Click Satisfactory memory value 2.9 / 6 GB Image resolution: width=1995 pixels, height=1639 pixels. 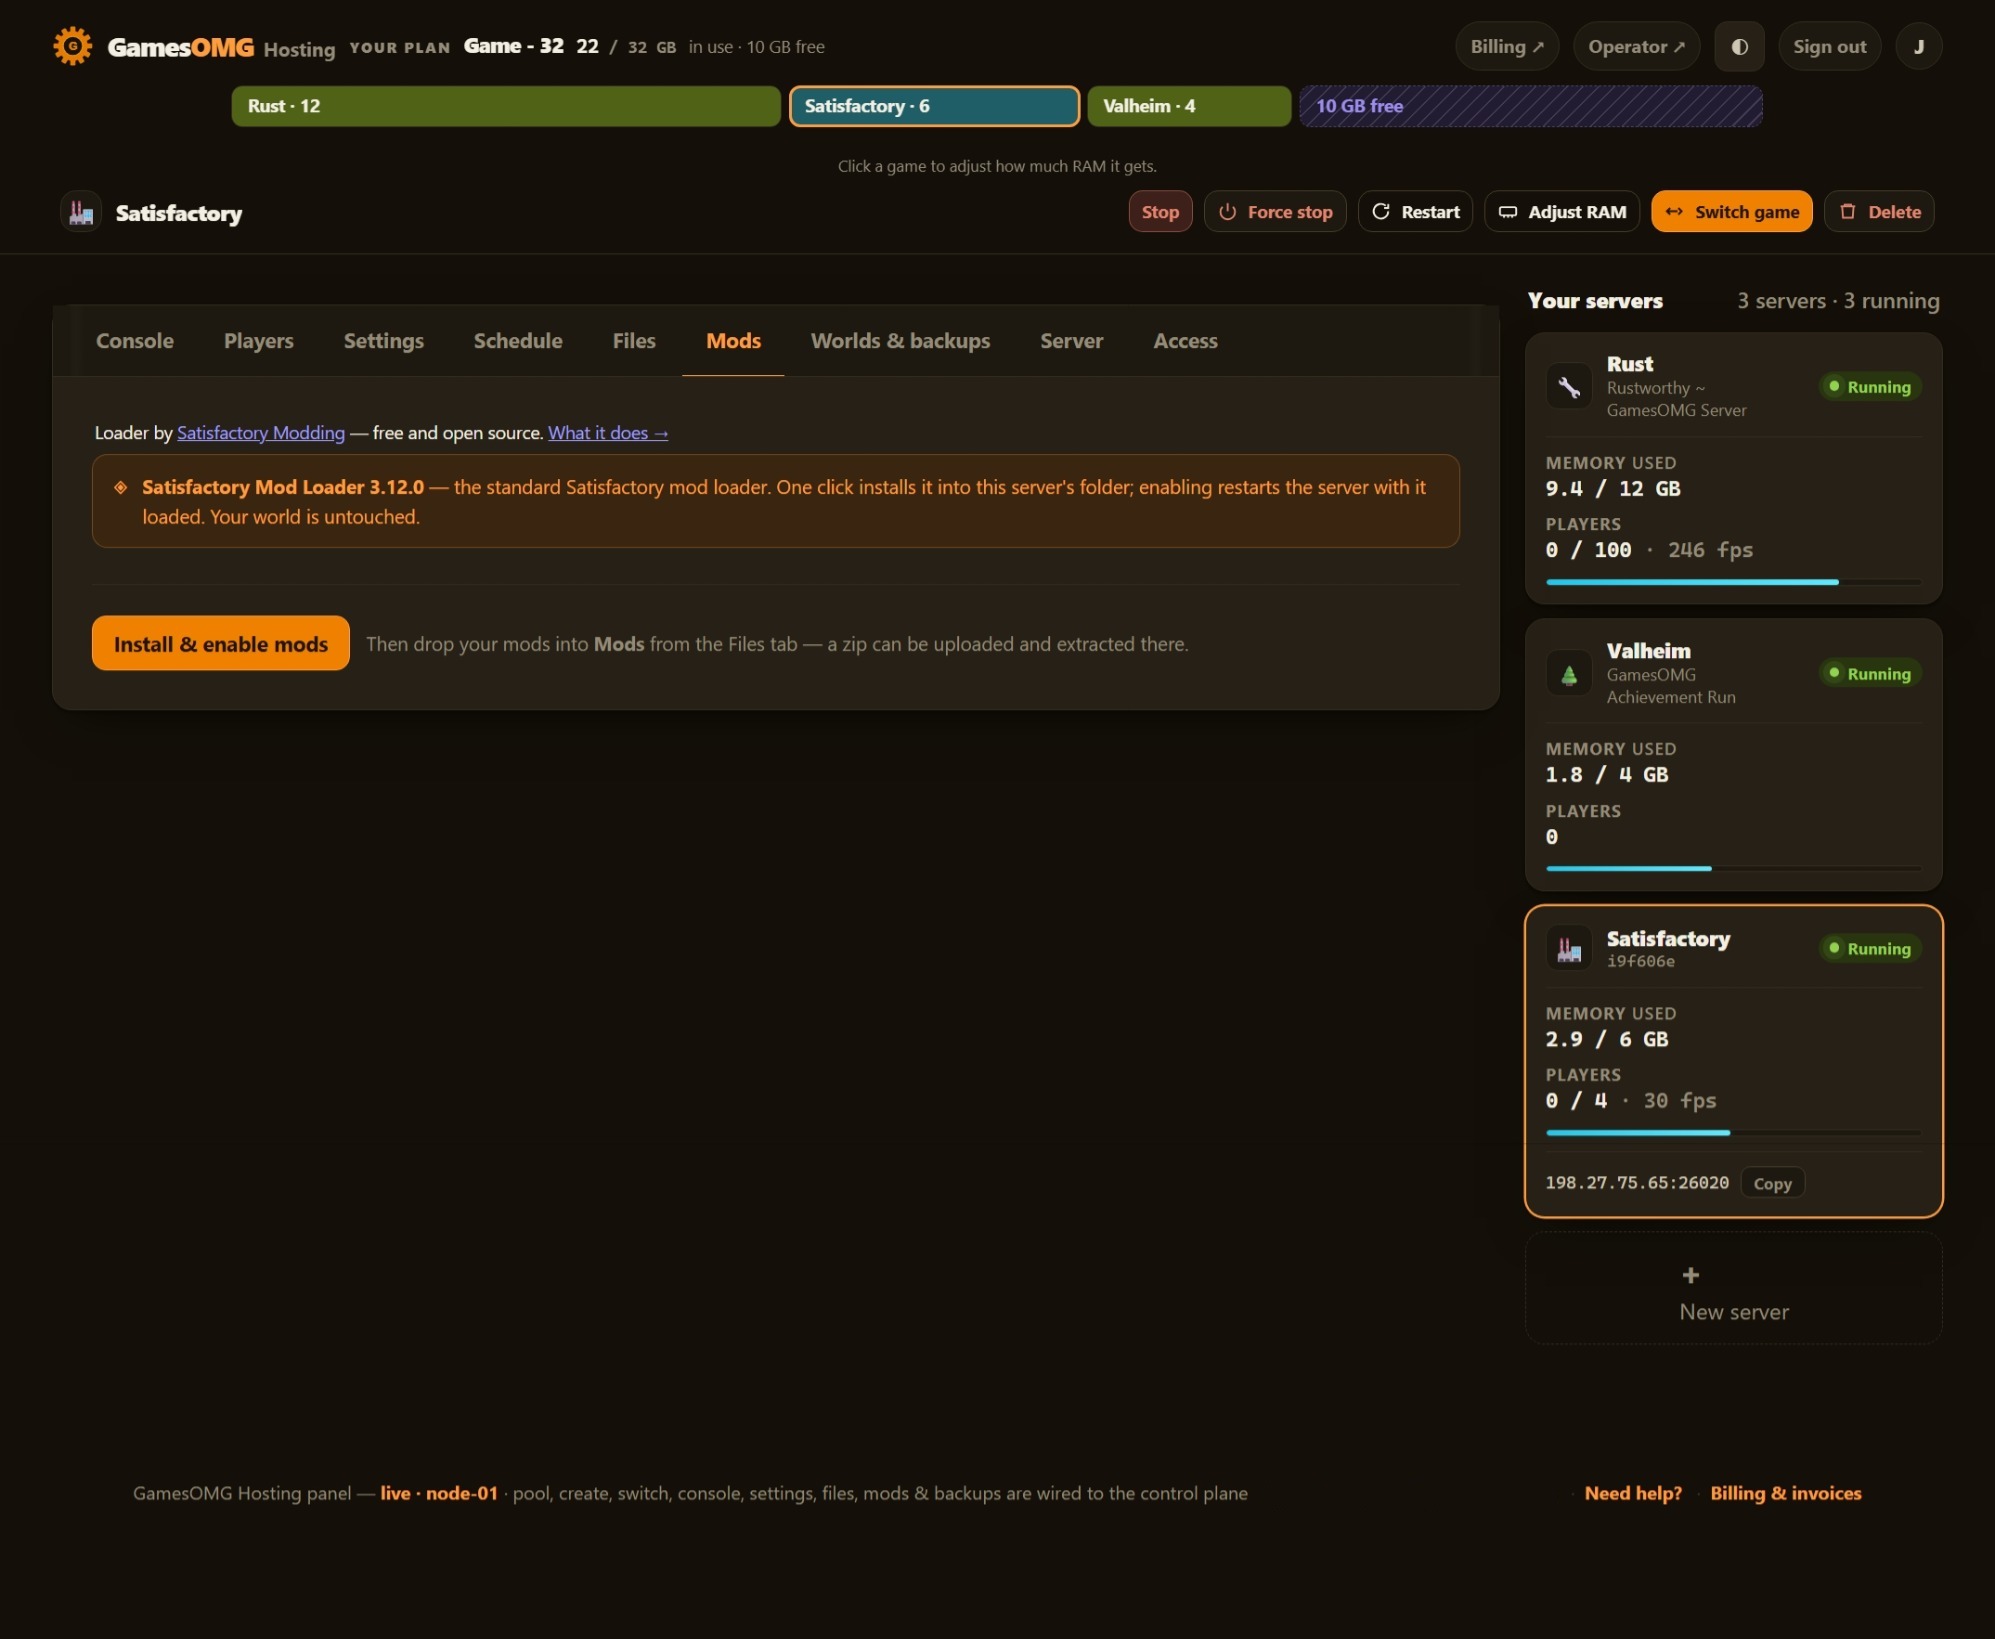[x=1606, y=1040]
